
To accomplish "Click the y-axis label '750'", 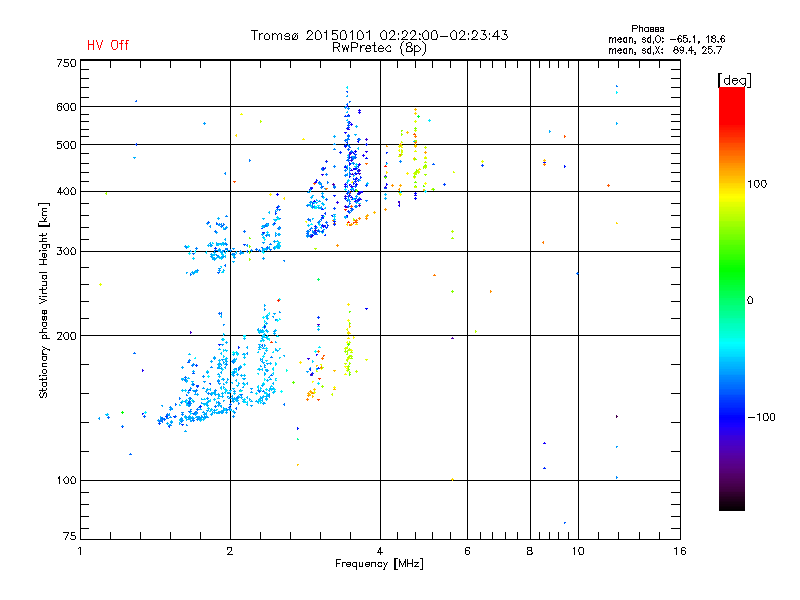I will [x=66, y=63].
